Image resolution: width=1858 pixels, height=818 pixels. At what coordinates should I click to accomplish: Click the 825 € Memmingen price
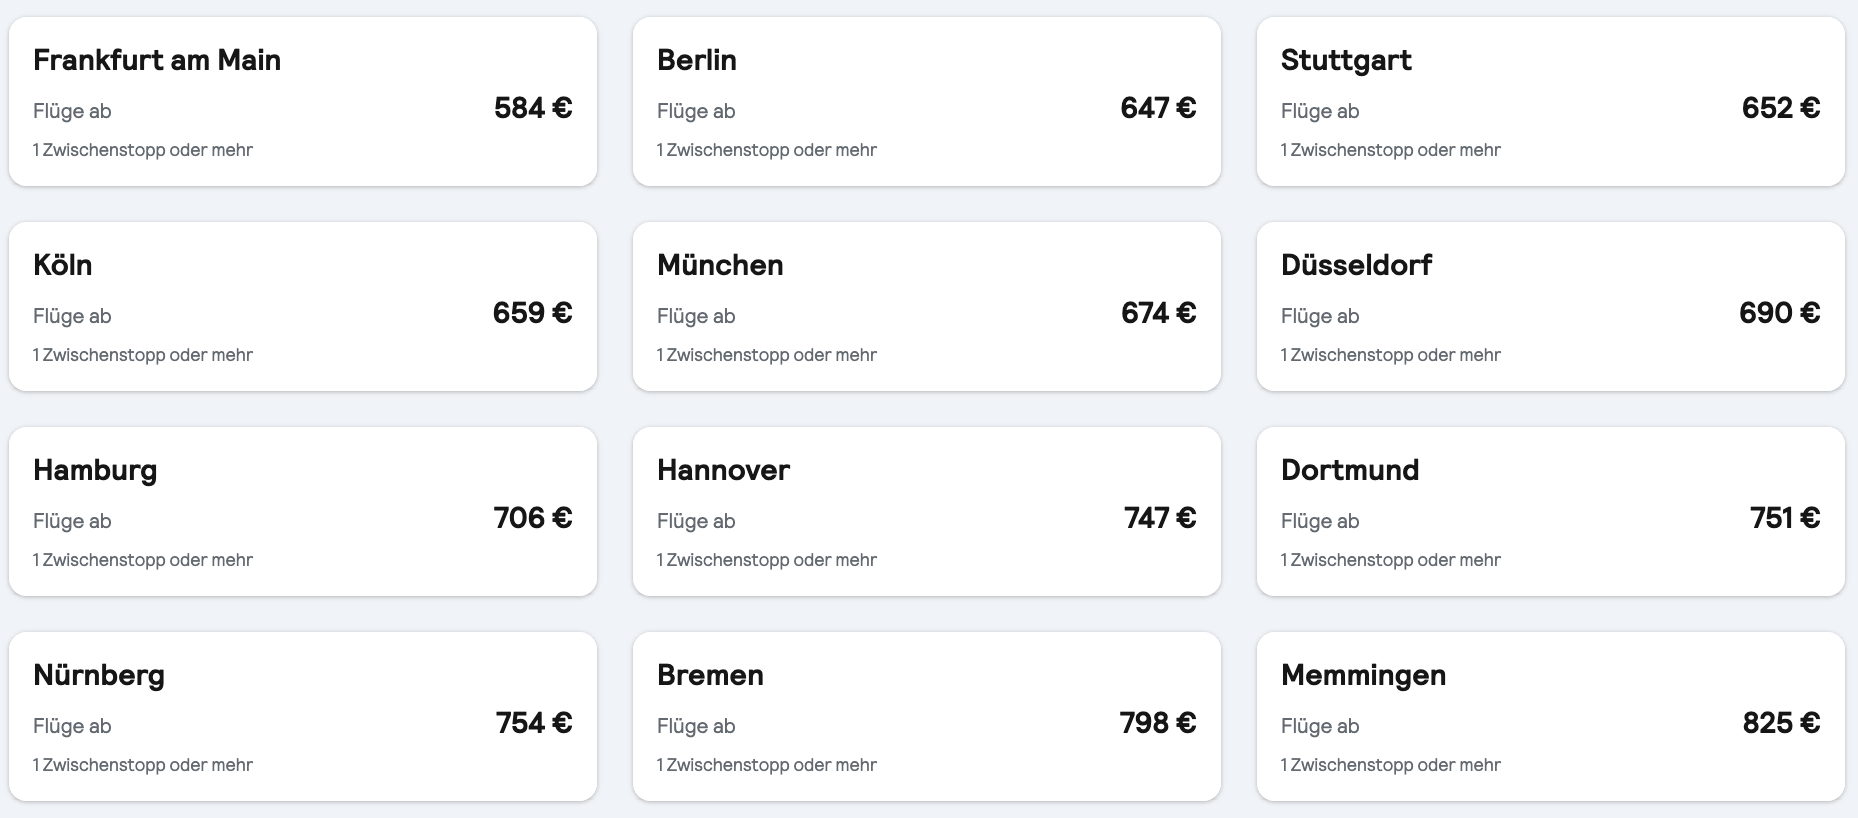(x=1781, y=723)
